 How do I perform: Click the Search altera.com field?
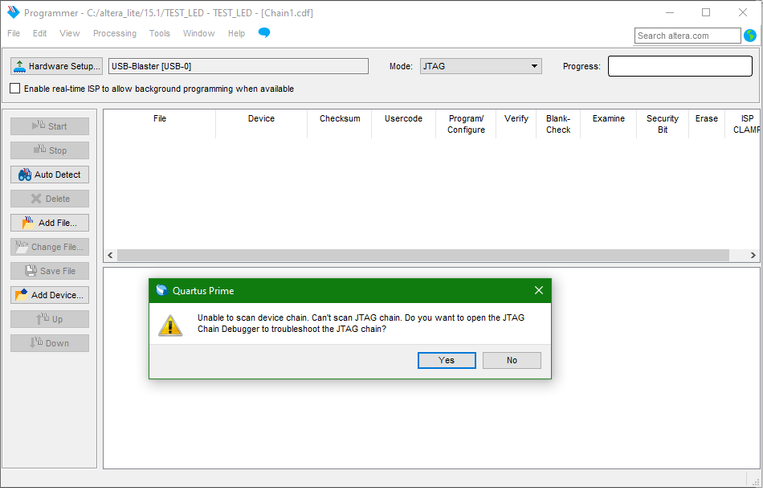point(687,36)
